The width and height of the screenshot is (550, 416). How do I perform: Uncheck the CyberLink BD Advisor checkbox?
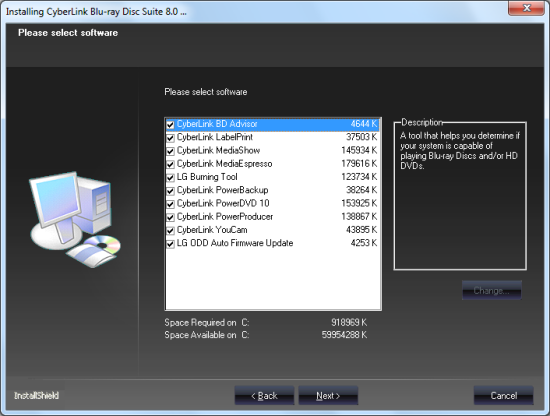tap(170, 125)
